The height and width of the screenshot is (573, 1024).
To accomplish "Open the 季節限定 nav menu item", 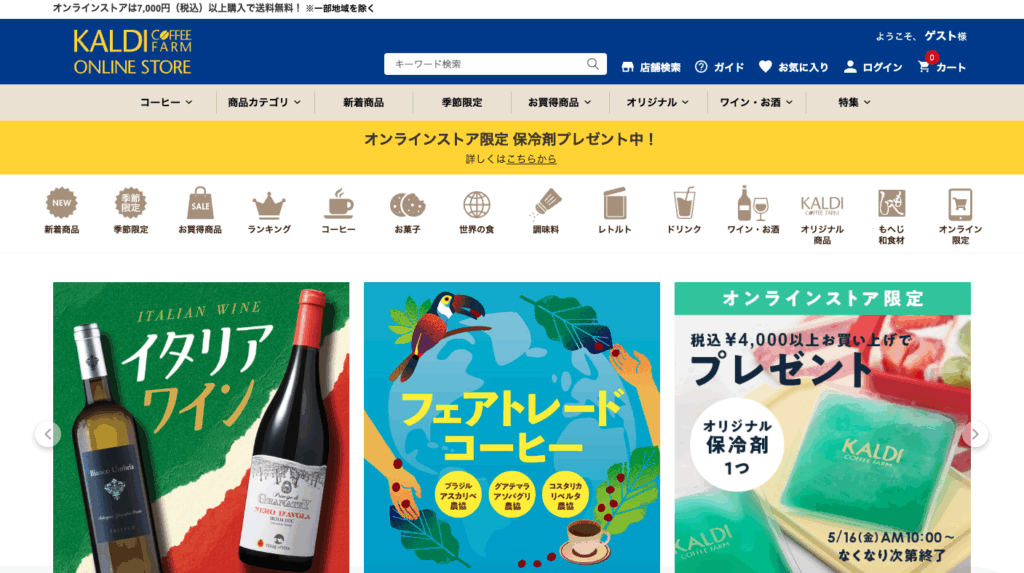I will 462,103.
